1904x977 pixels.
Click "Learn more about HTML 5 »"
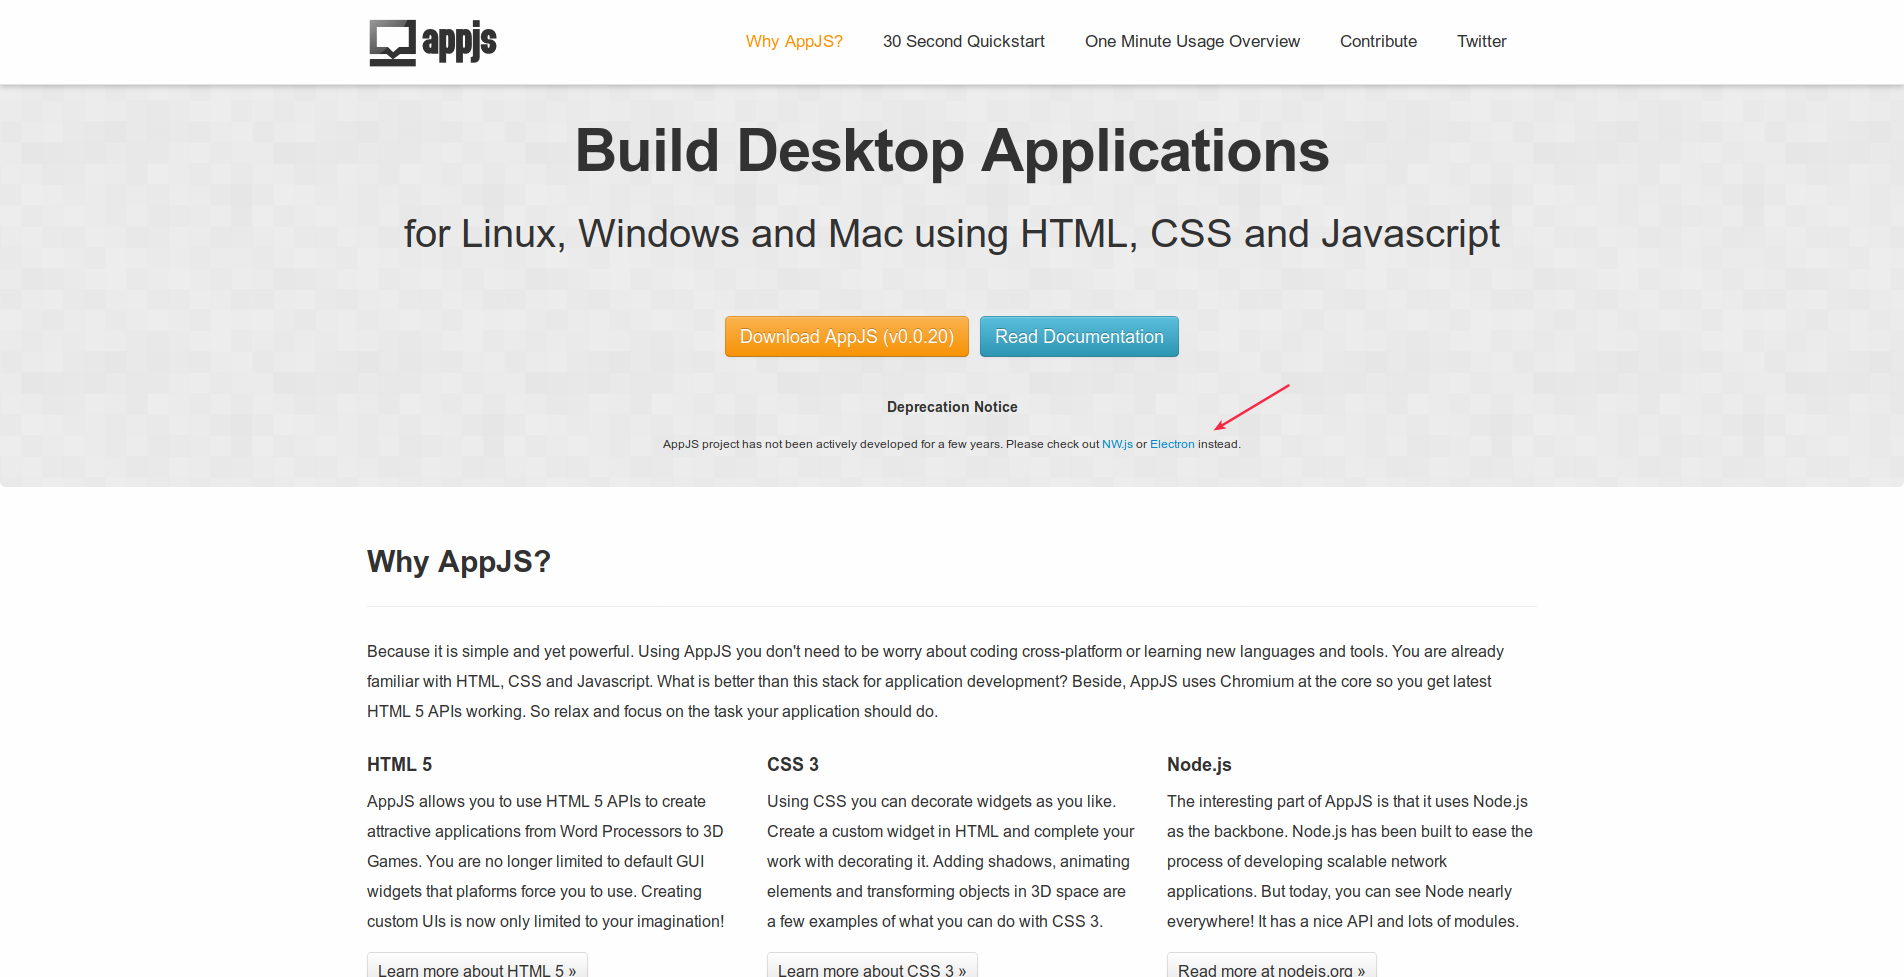pos(477,968)
